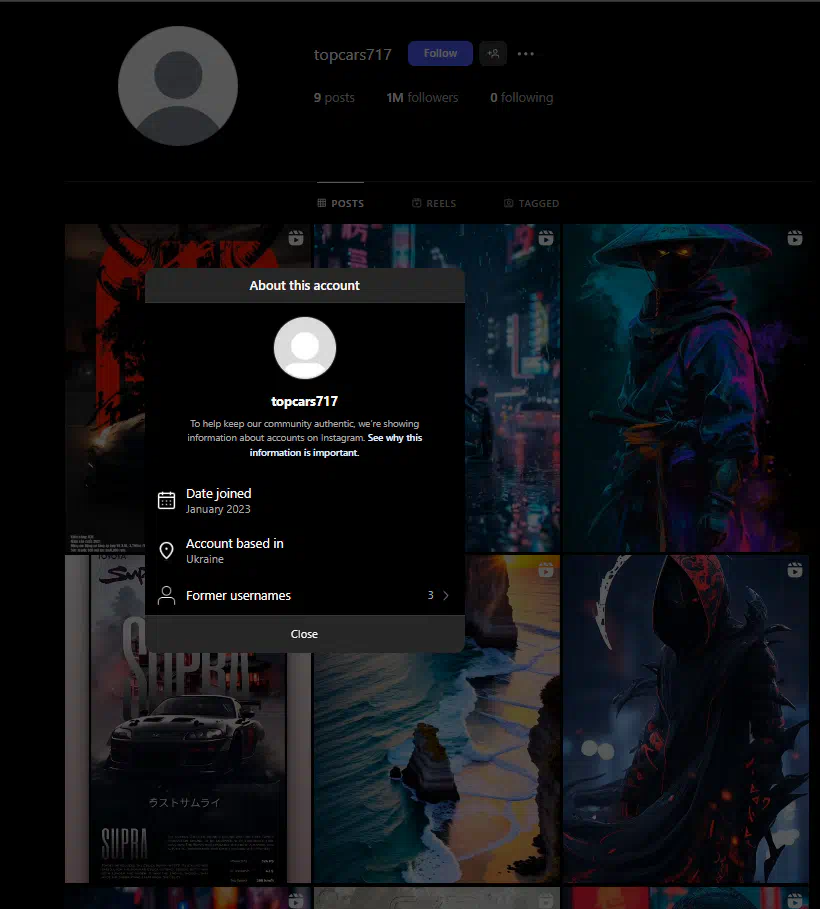This screenshot has width=820, height=909.
Task: Open the 1M followers list
Action: pos(422,97)
